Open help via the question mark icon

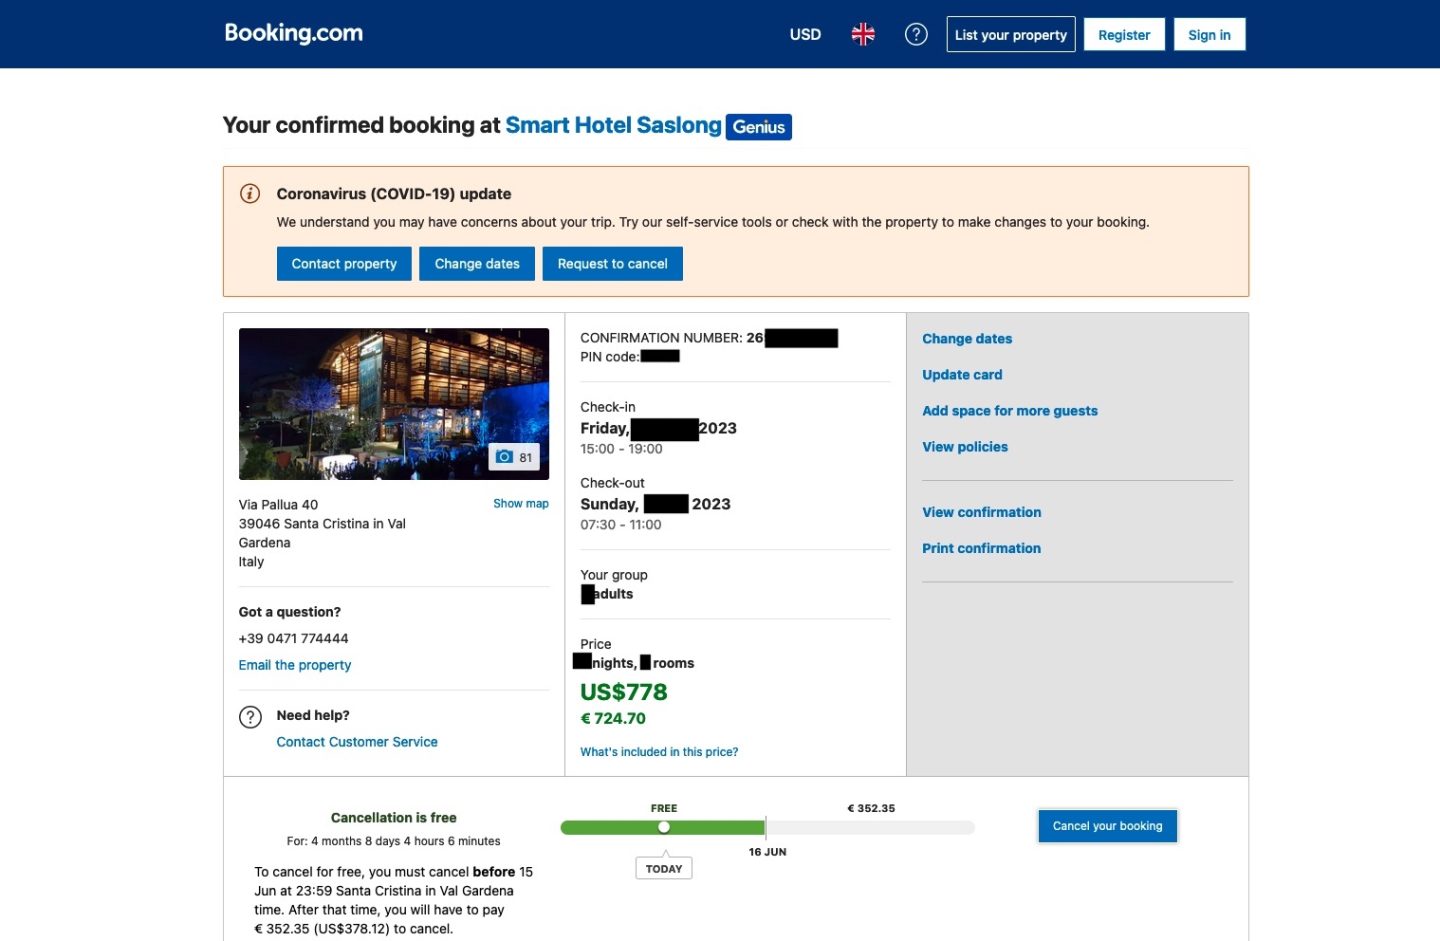pos(915,33)
